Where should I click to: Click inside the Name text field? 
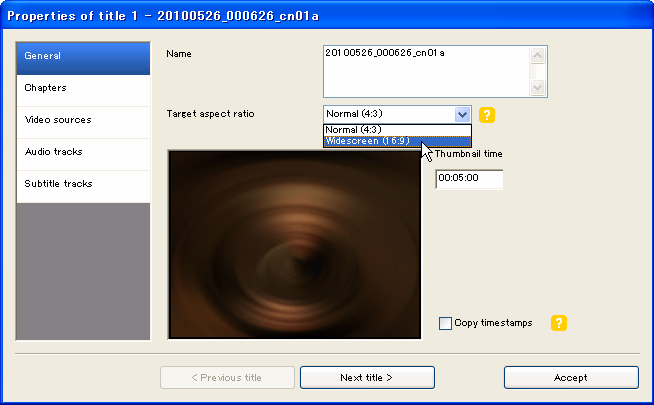coord(427,71)
